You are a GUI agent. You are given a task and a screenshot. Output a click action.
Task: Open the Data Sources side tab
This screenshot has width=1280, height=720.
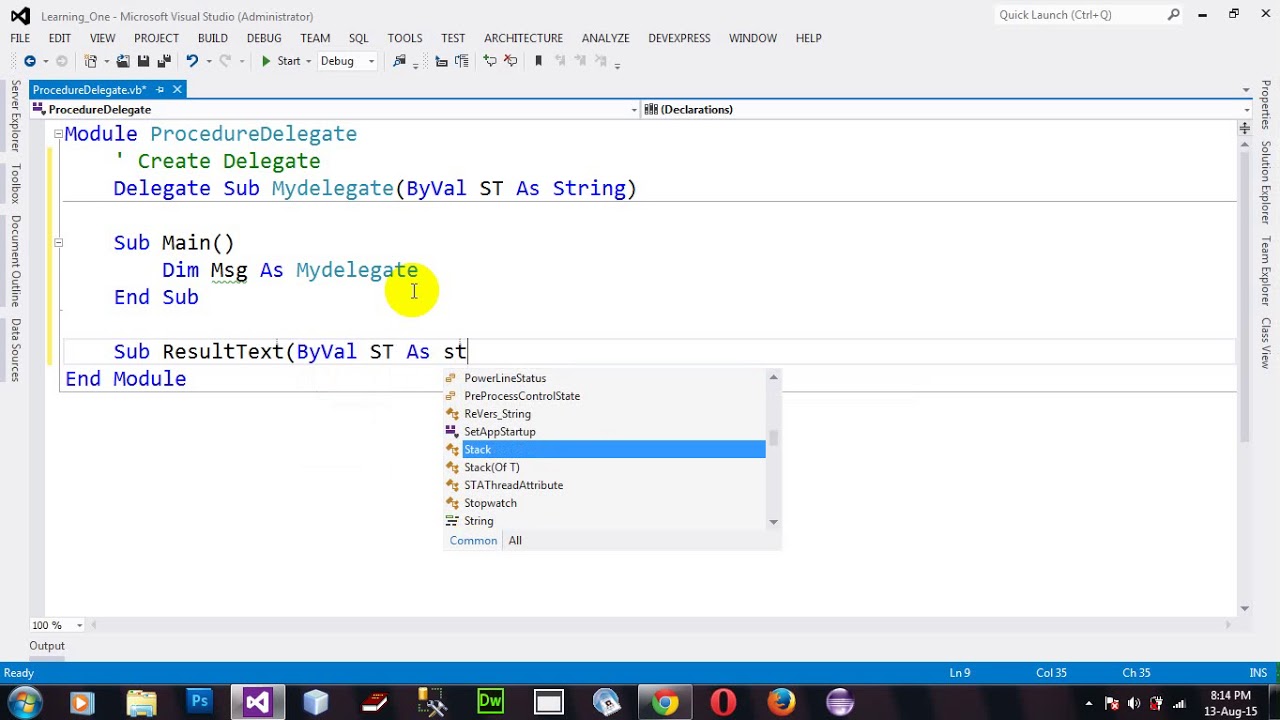point(15,350)
